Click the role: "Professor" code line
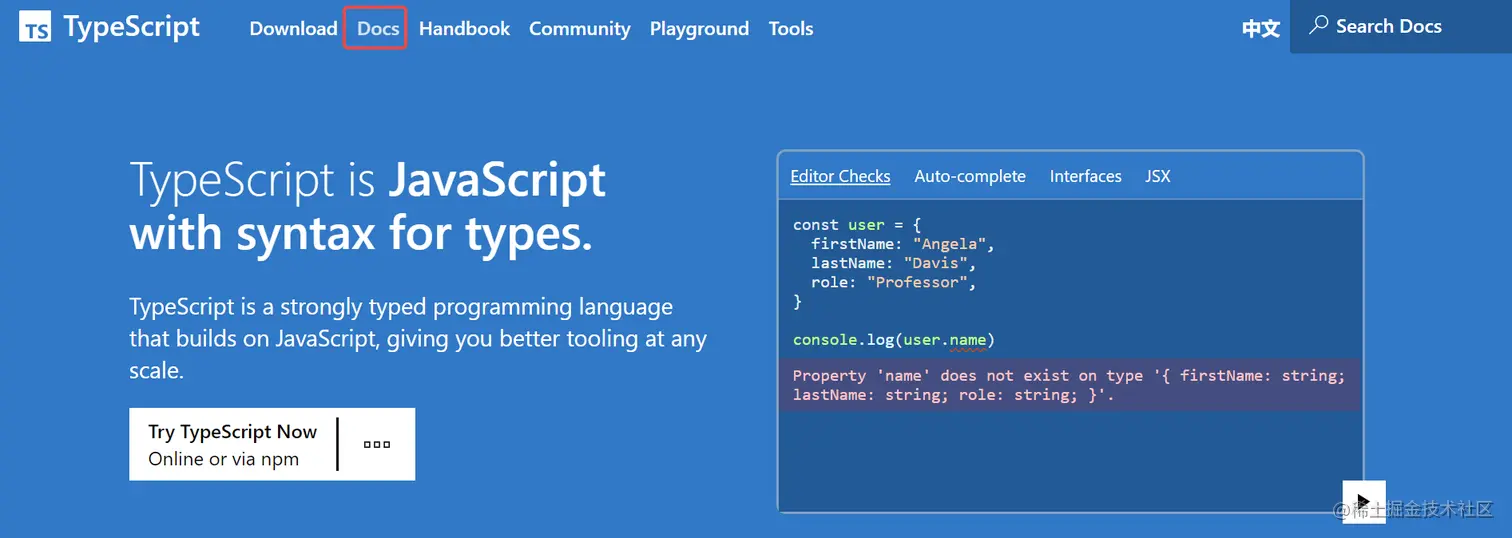Screen dimensions: 1512x538 coord(893,282)
